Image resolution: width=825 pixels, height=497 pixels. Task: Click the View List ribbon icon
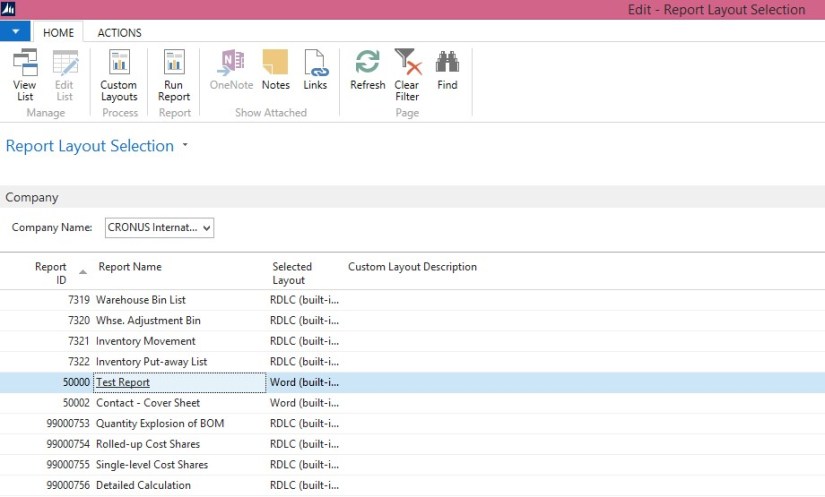coord(25,73)
